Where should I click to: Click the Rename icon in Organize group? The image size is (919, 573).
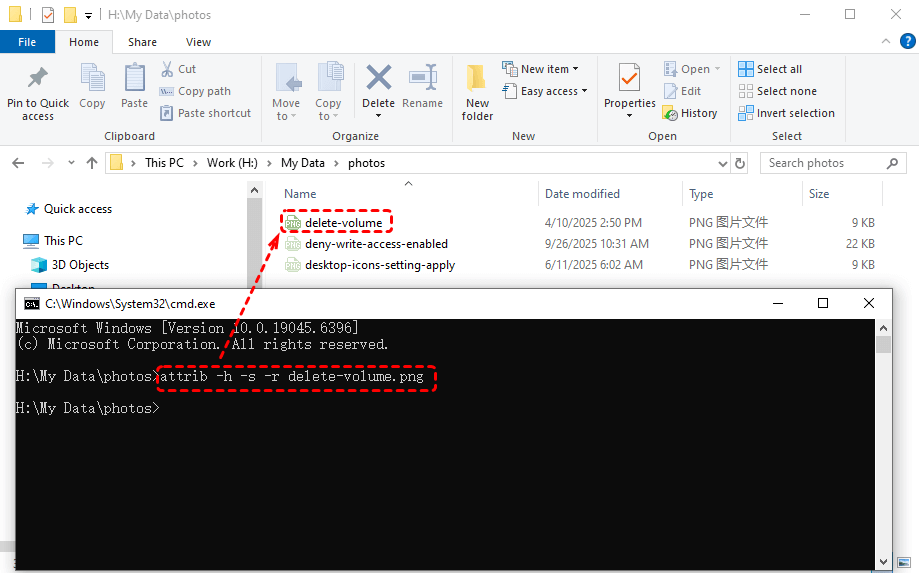pos(422,78)
